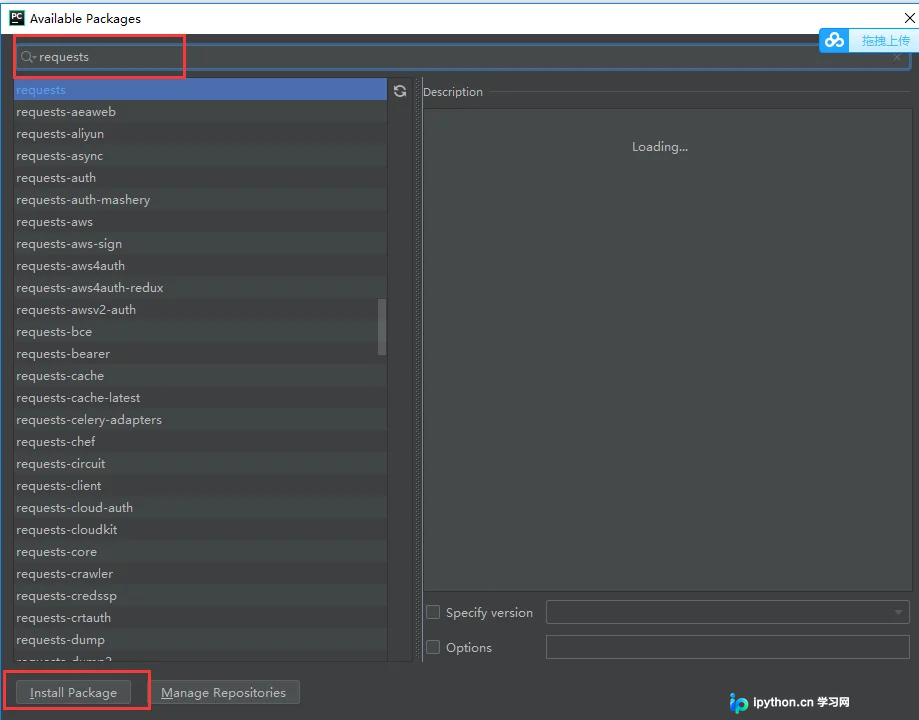Enable the Specify version checkbox
The image size is (919, 720).
pyautogui.click(x=433, y=612)
